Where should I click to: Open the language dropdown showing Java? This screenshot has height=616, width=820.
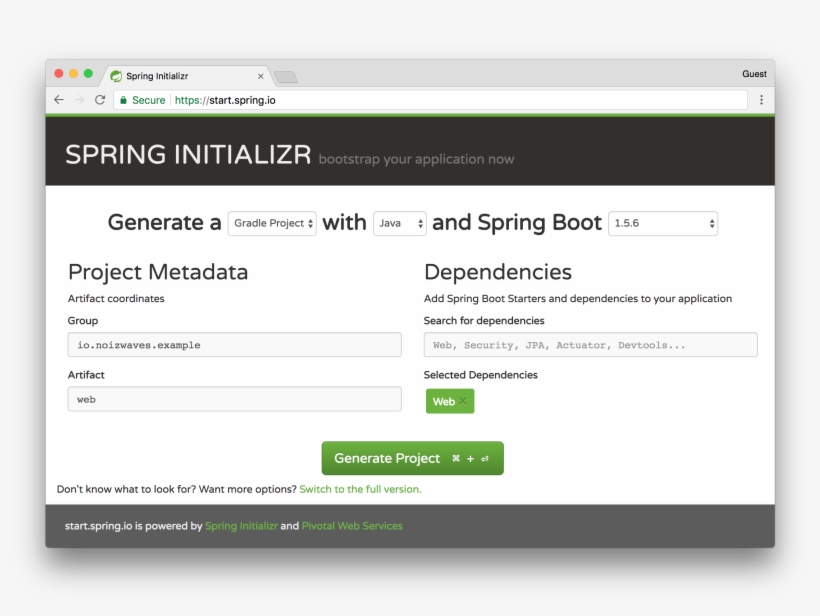(x=399, y=223)
